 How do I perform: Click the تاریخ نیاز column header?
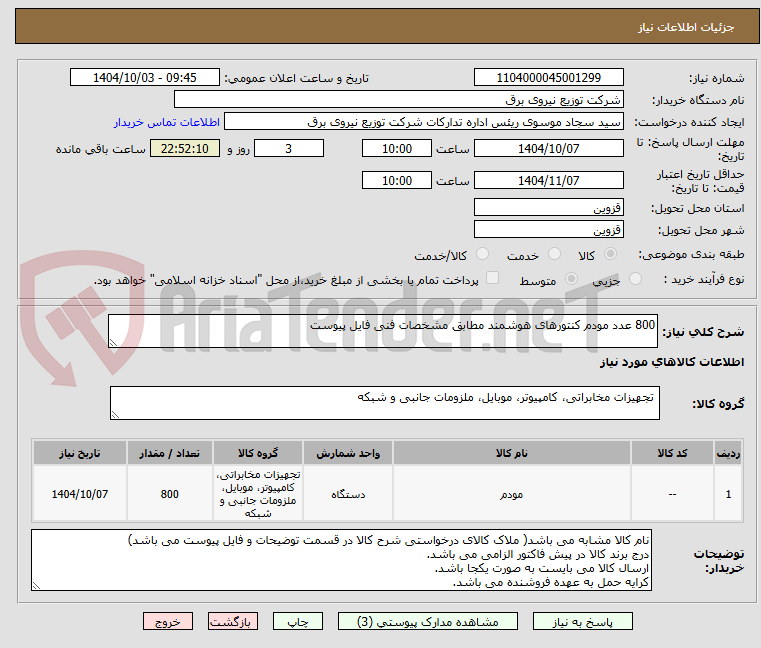[x=80, y=453]
